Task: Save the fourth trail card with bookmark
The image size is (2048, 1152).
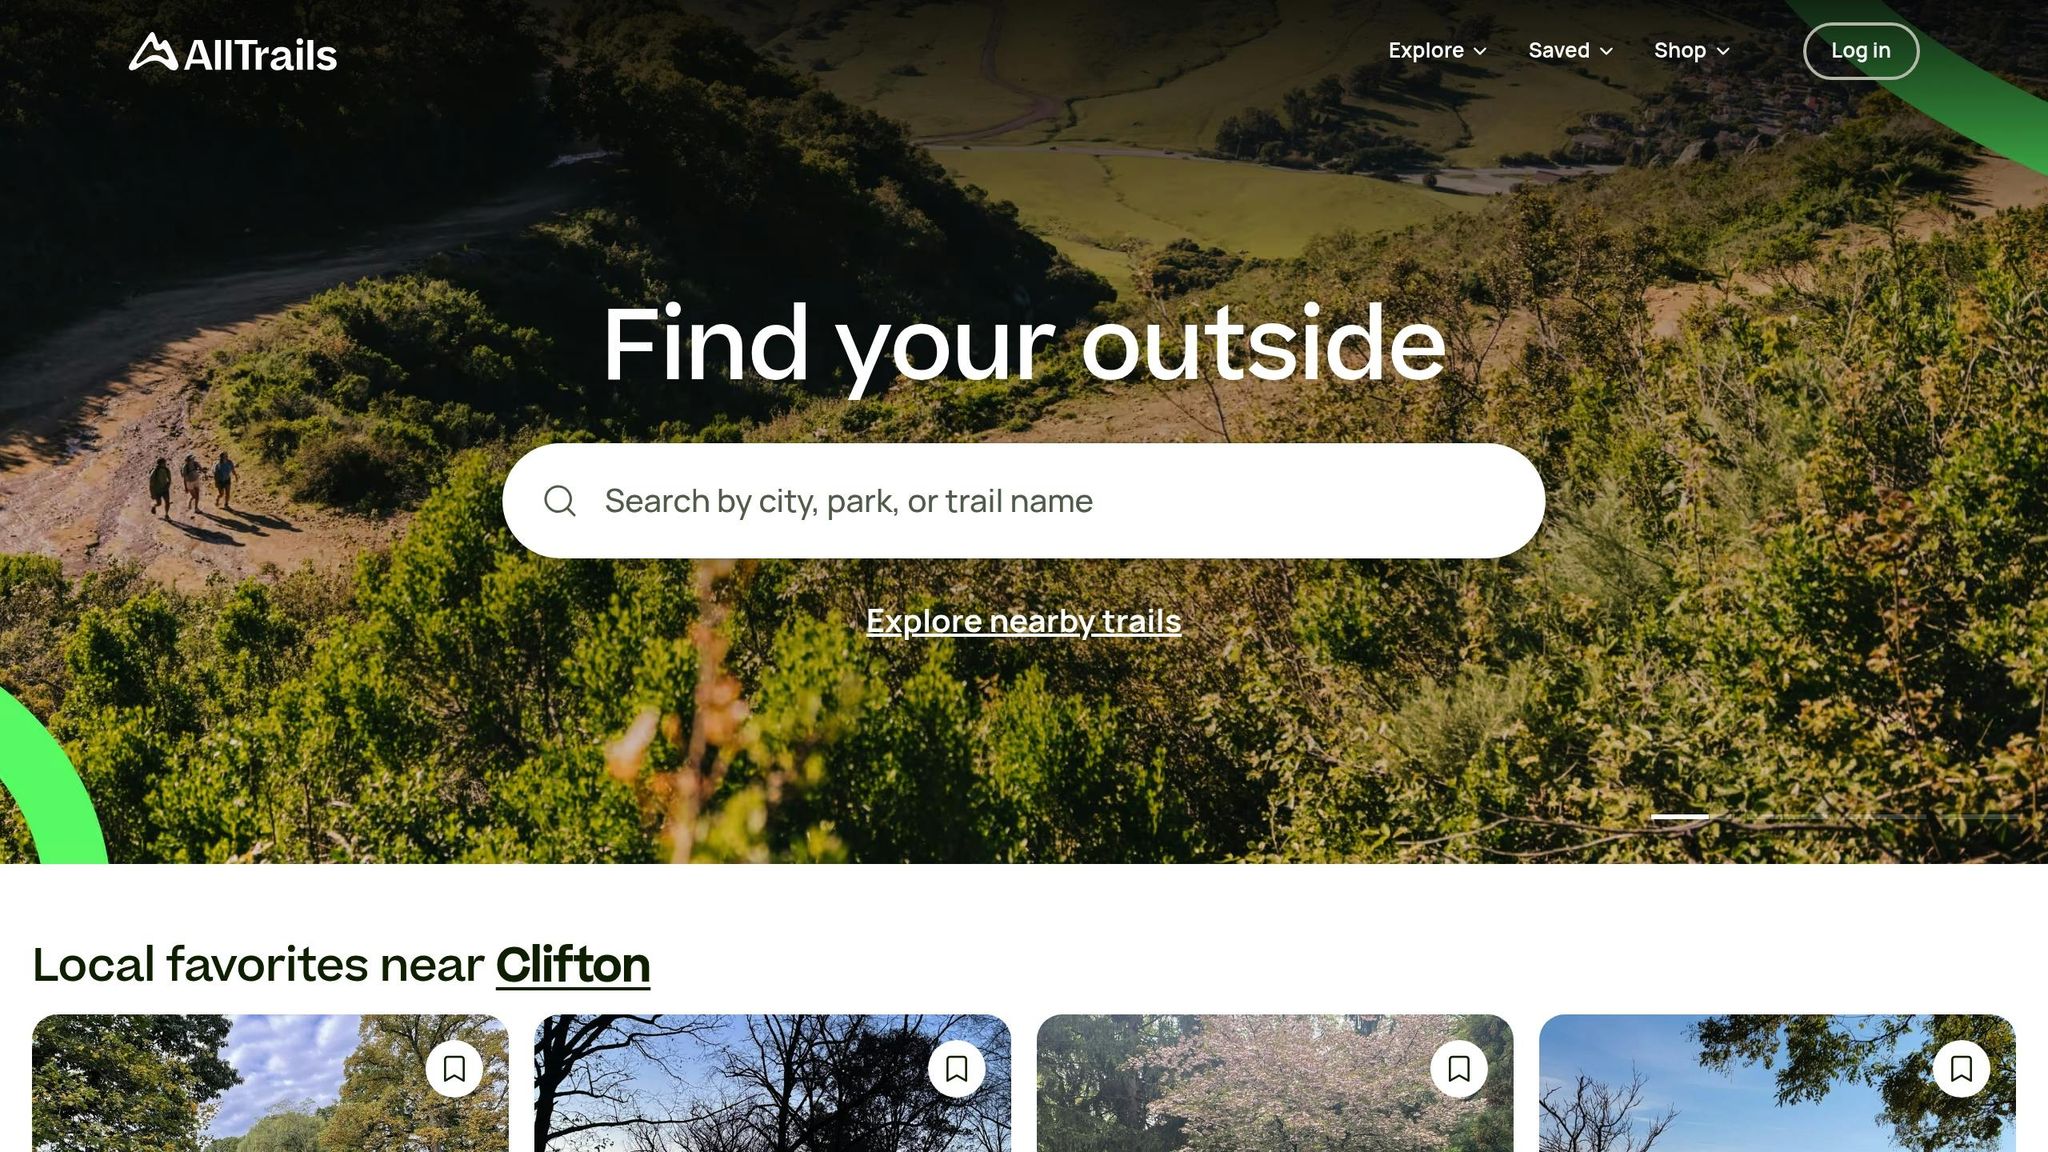Action: click(x=1961, y=1069)
